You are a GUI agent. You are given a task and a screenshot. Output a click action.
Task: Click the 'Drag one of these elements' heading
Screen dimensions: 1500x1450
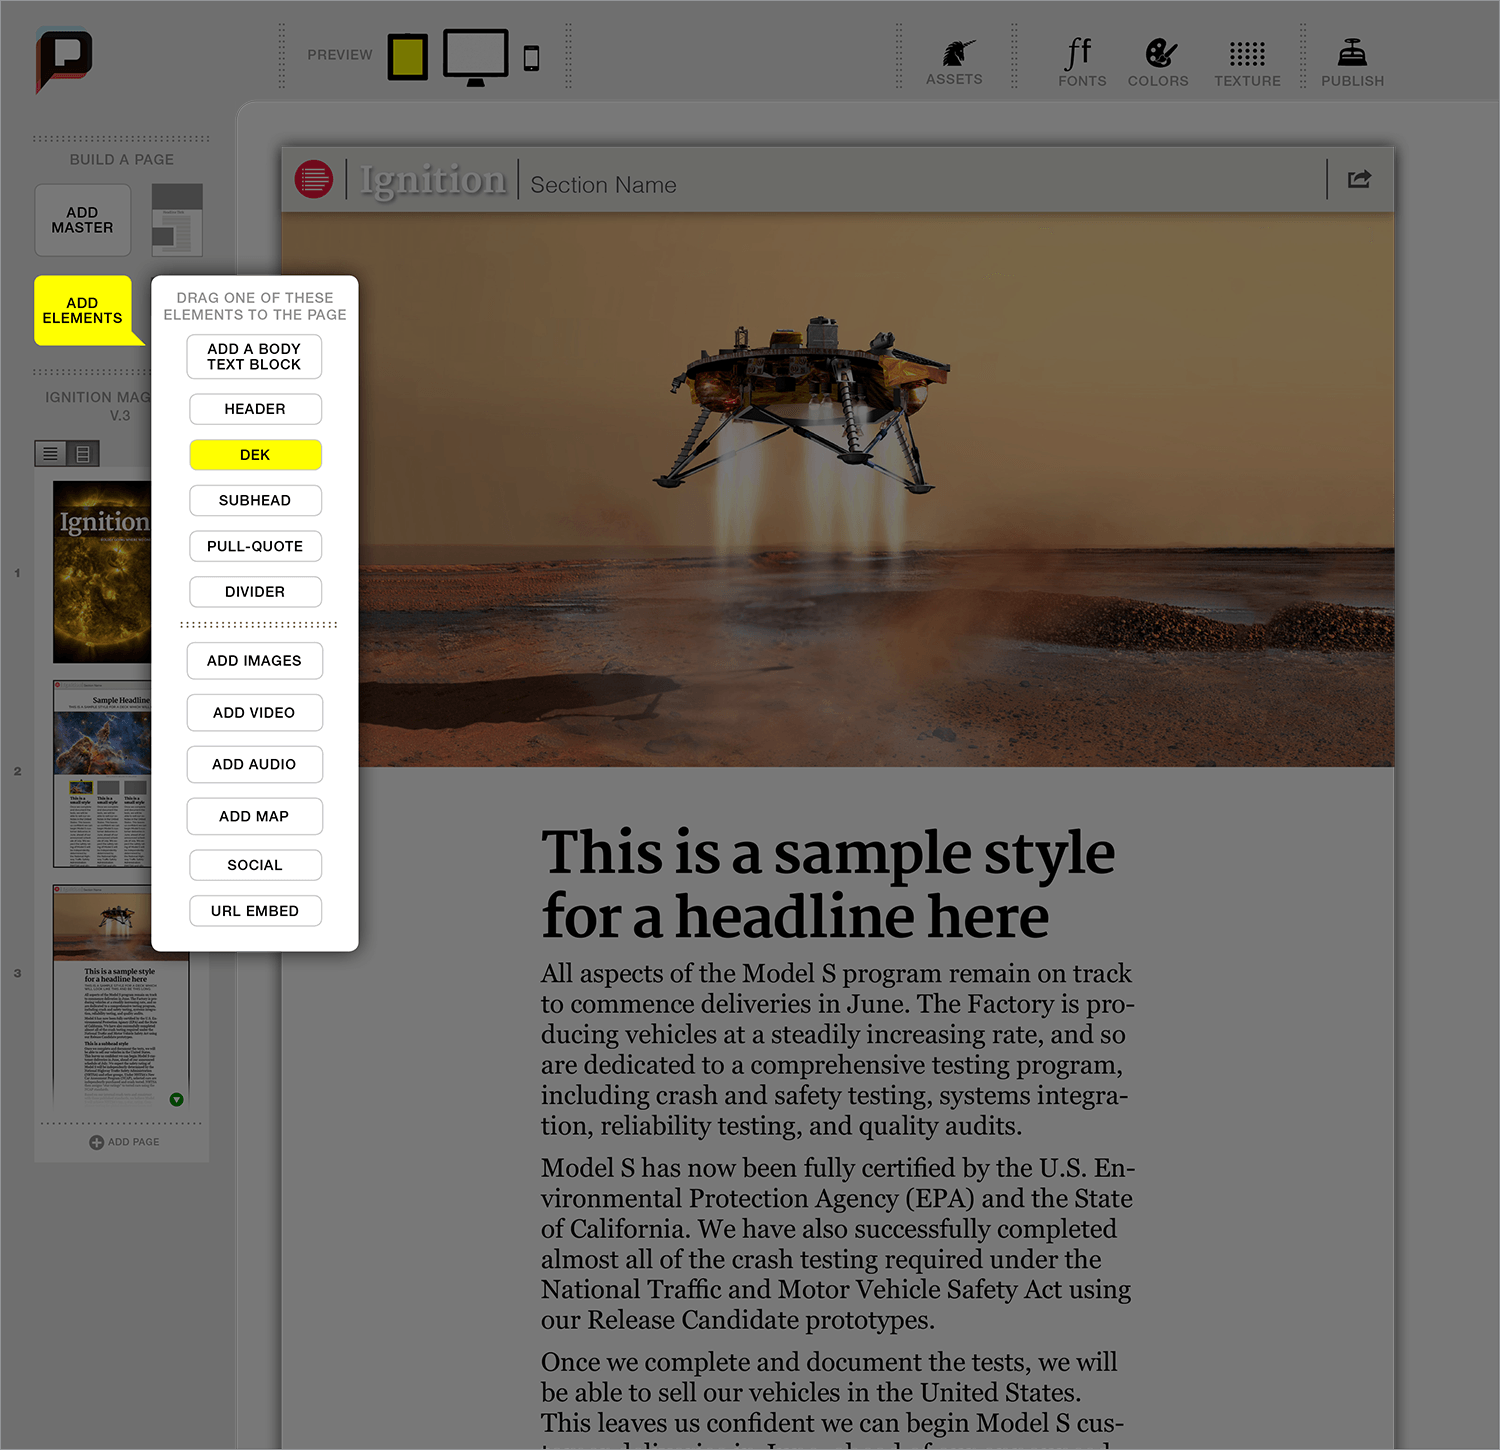[255, 306]
